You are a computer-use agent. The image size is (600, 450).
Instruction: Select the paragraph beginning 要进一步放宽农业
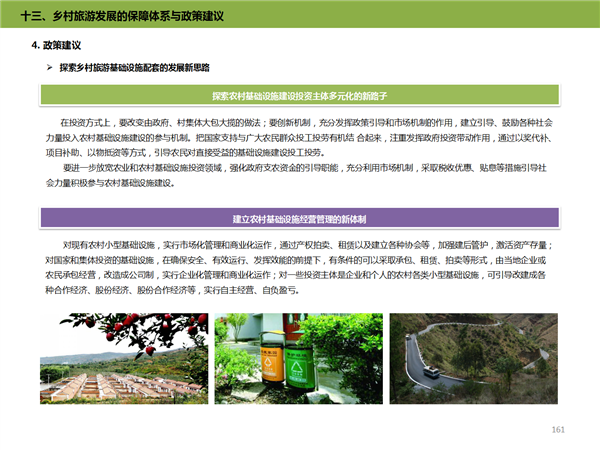[299, 176]
